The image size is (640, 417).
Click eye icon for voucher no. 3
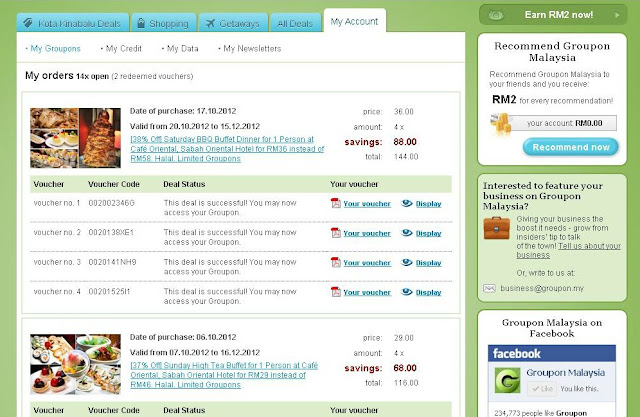(x=407, y=262)
